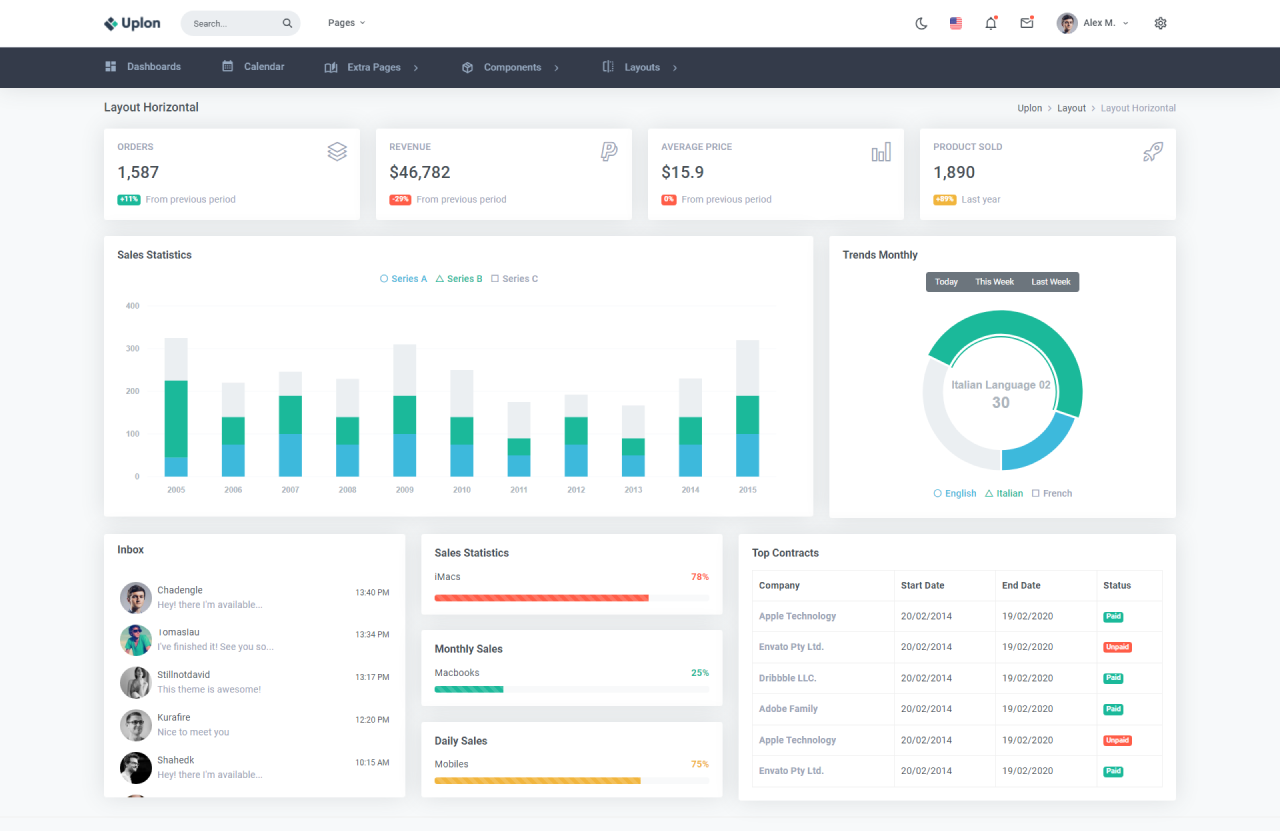1280x831 pixels.
Task: Click the Calendar icon in navbar
Action: point(228,67)
